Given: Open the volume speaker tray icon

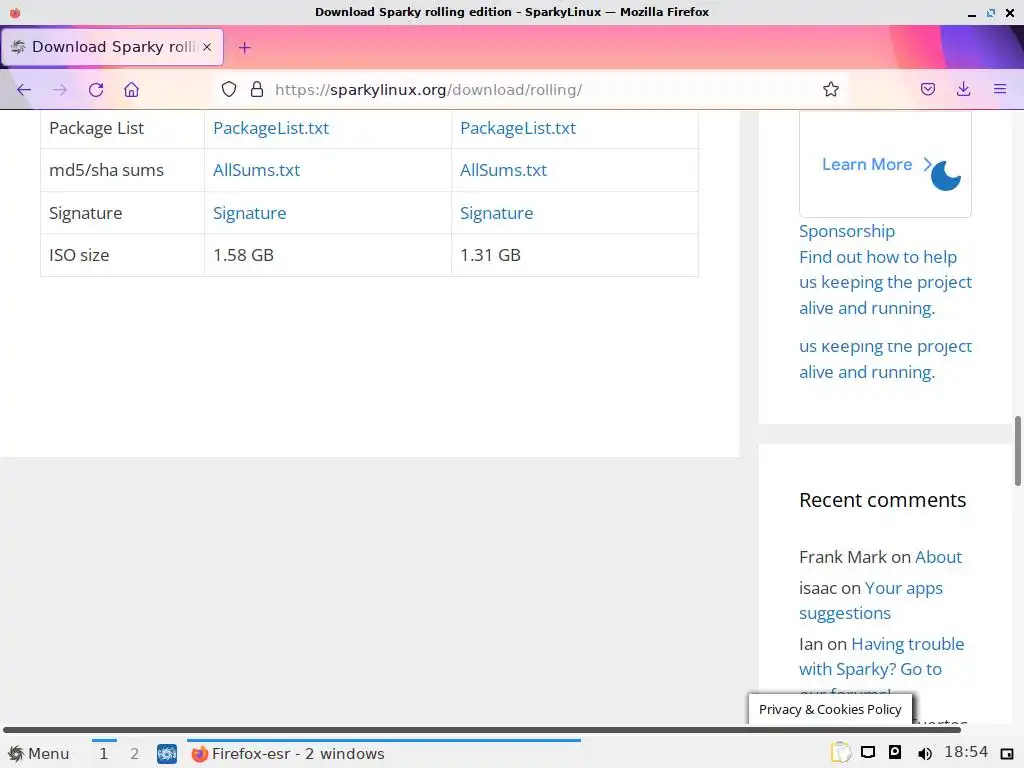Looking at the screenshot, I should (925, 753).
